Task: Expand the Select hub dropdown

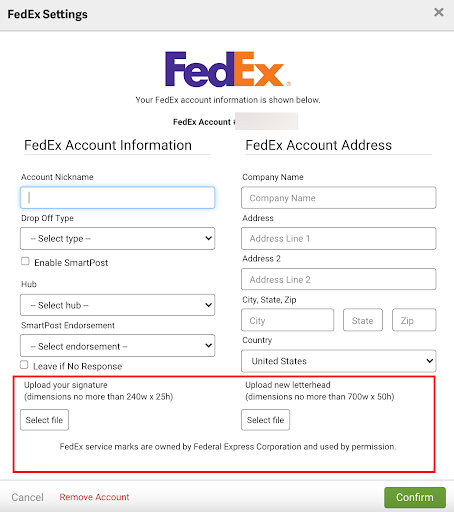Action: click(117, 305)
